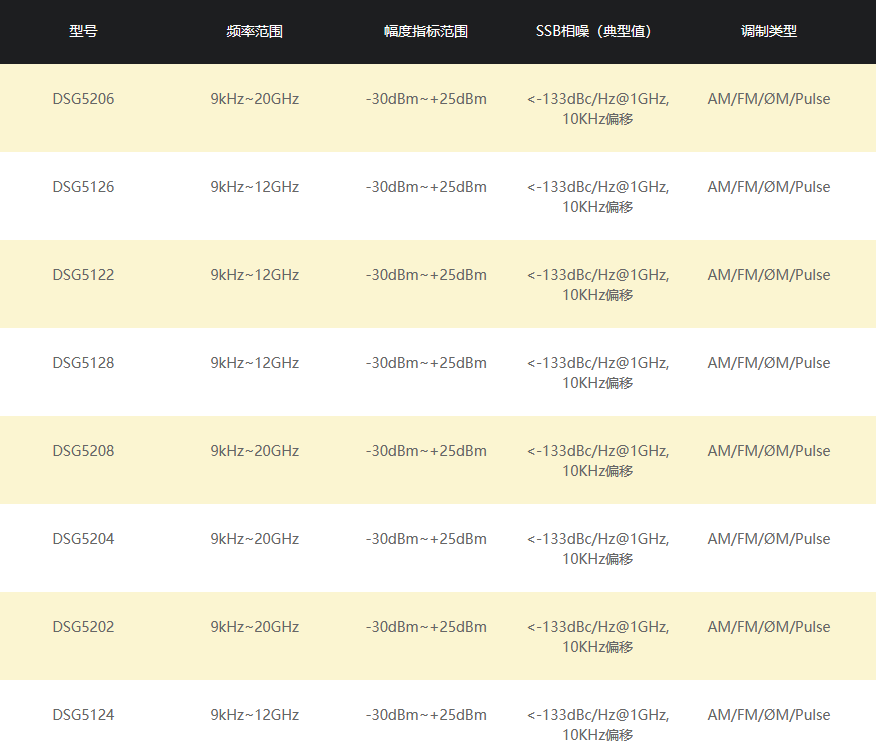Select the 幅度指标范围 column header
Viewport: 876px width, 756px height.
(426, 31)
